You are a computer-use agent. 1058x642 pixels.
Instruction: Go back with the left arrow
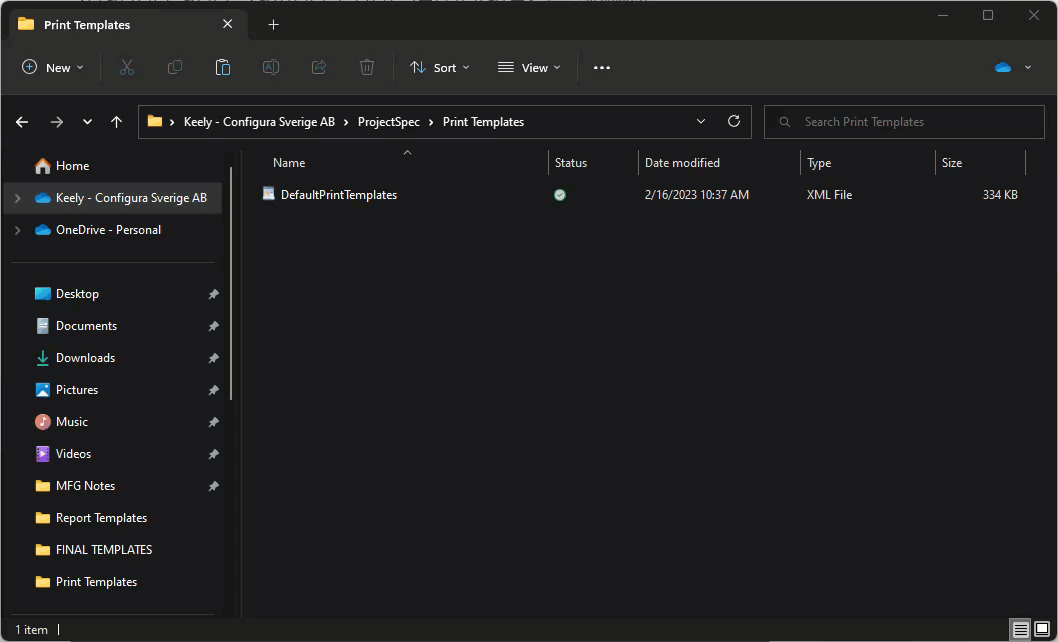[22, 122]
